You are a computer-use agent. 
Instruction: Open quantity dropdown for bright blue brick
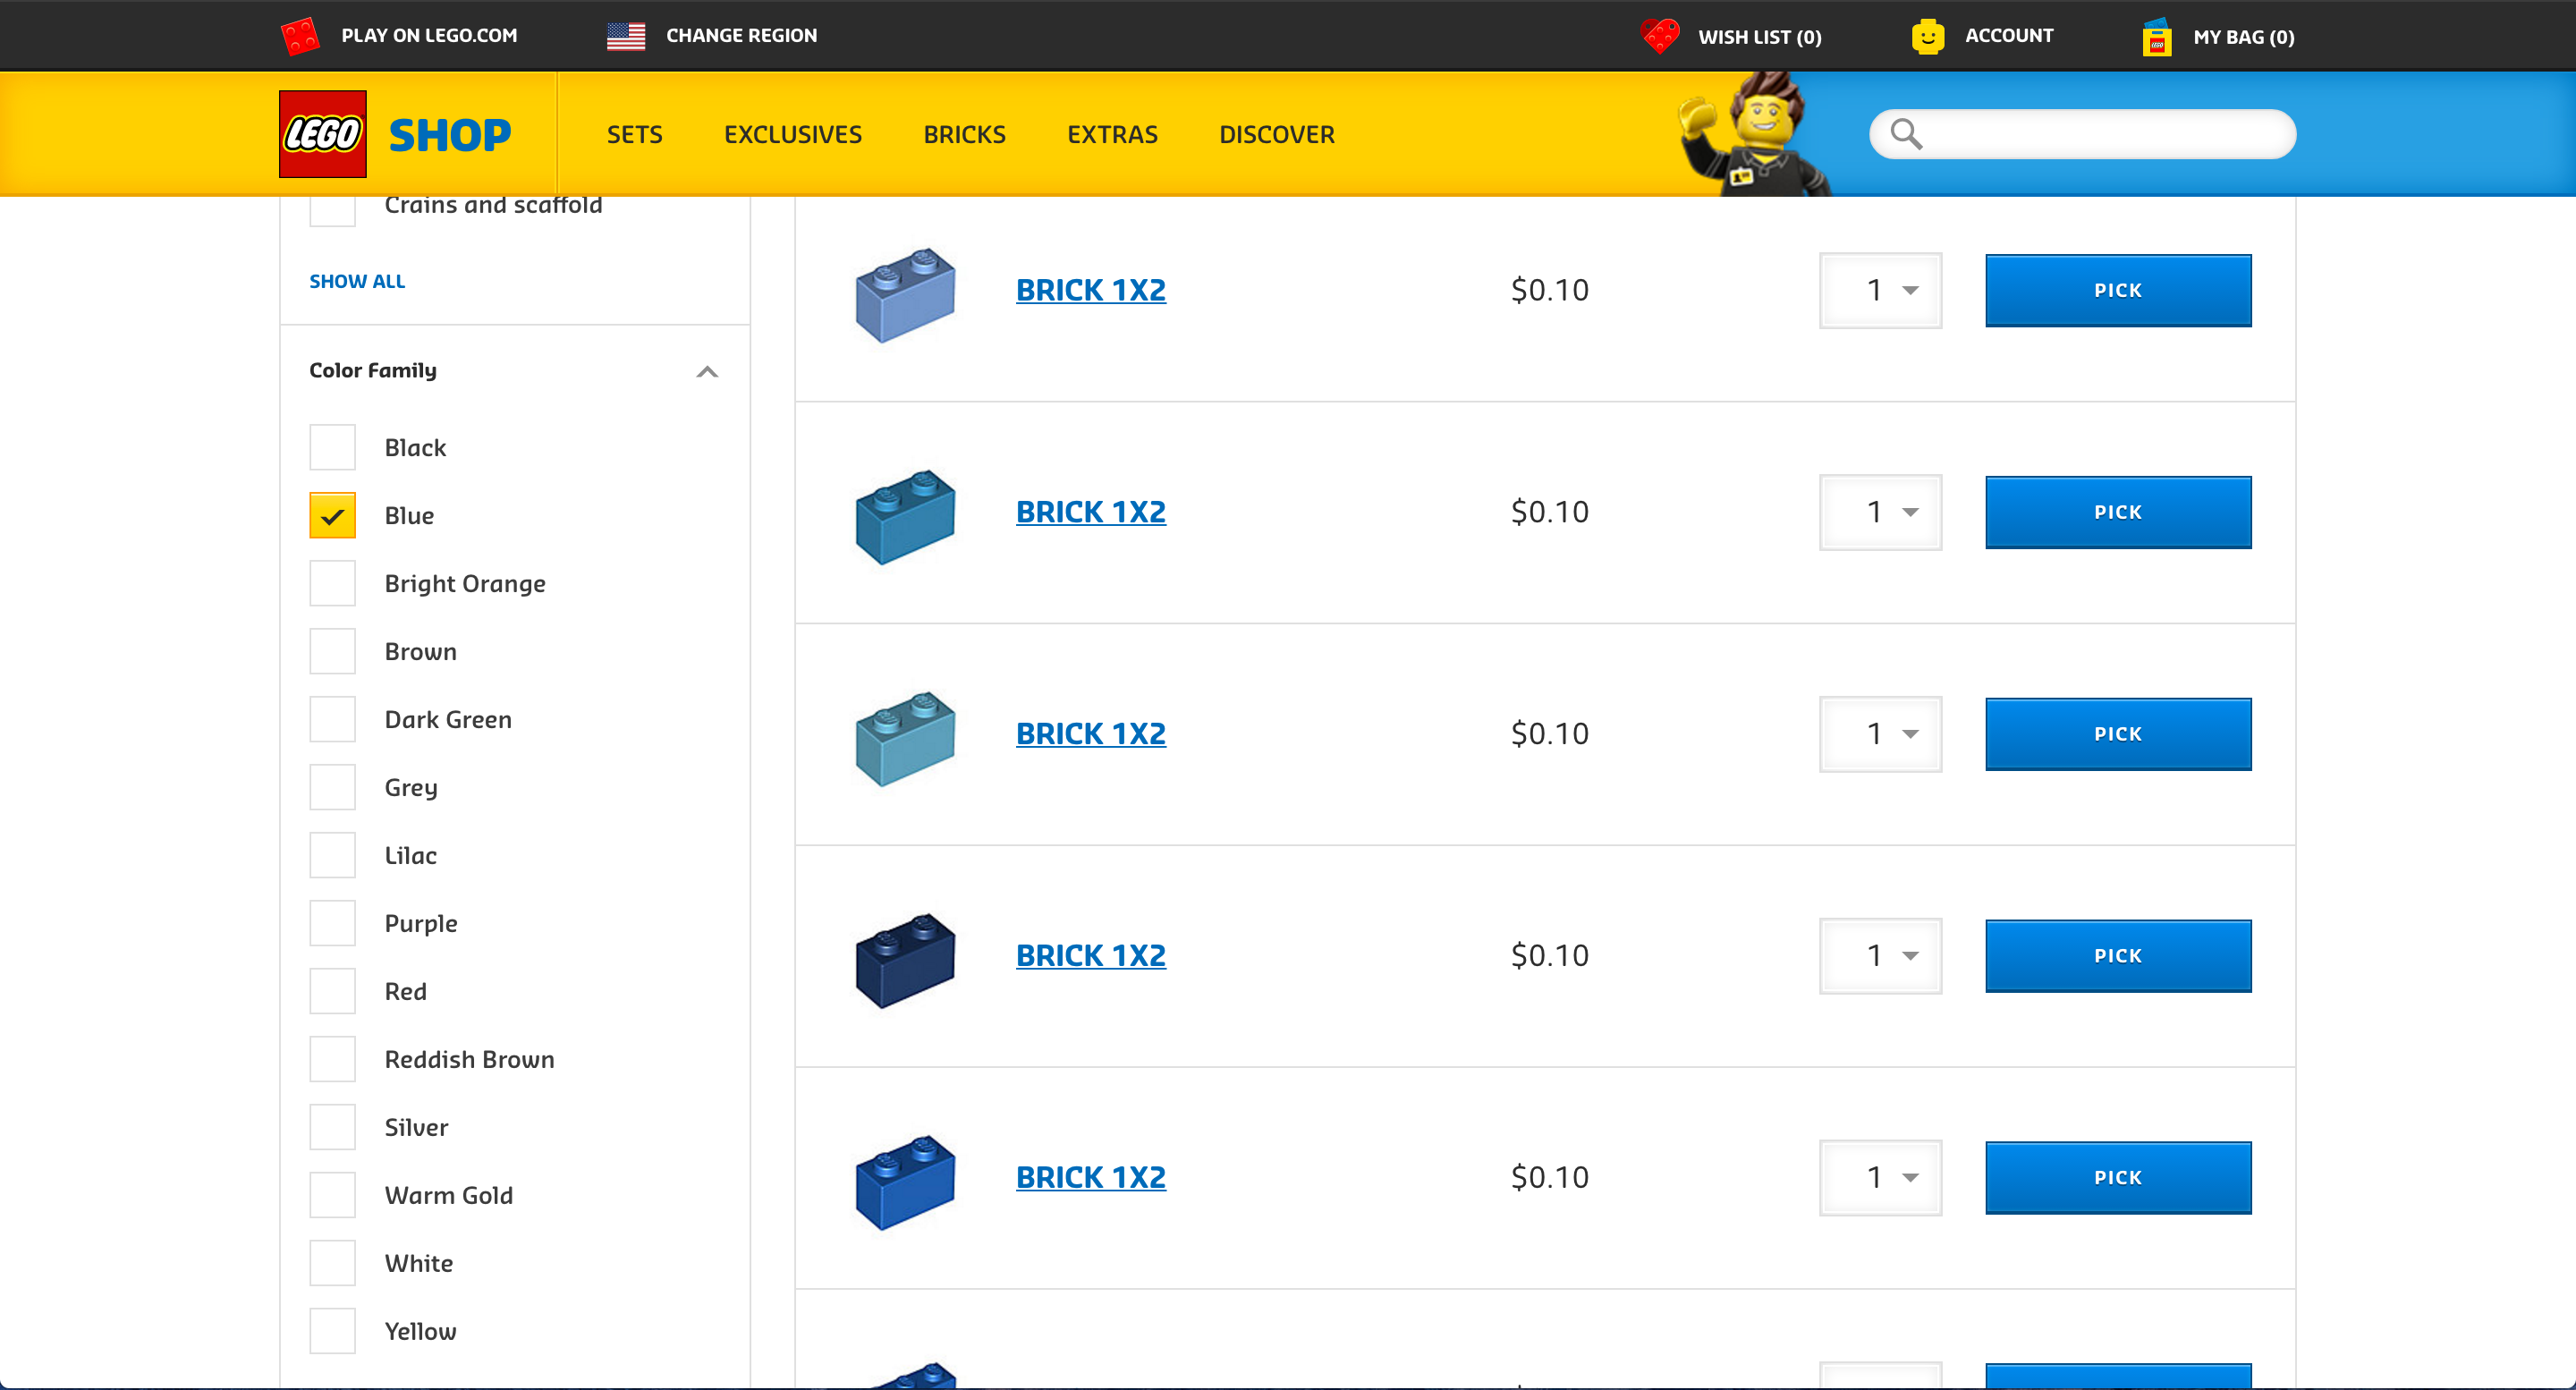[x=1880, y=1178]
